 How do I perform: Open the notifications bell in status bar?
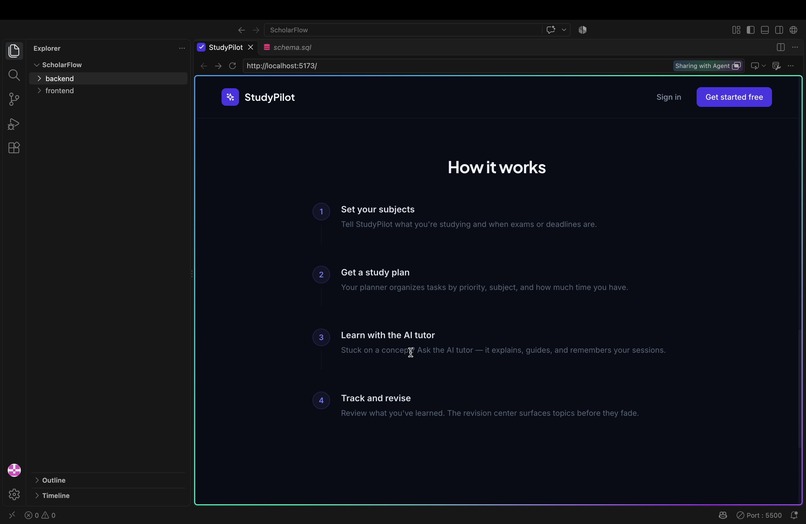pos(794,515)
